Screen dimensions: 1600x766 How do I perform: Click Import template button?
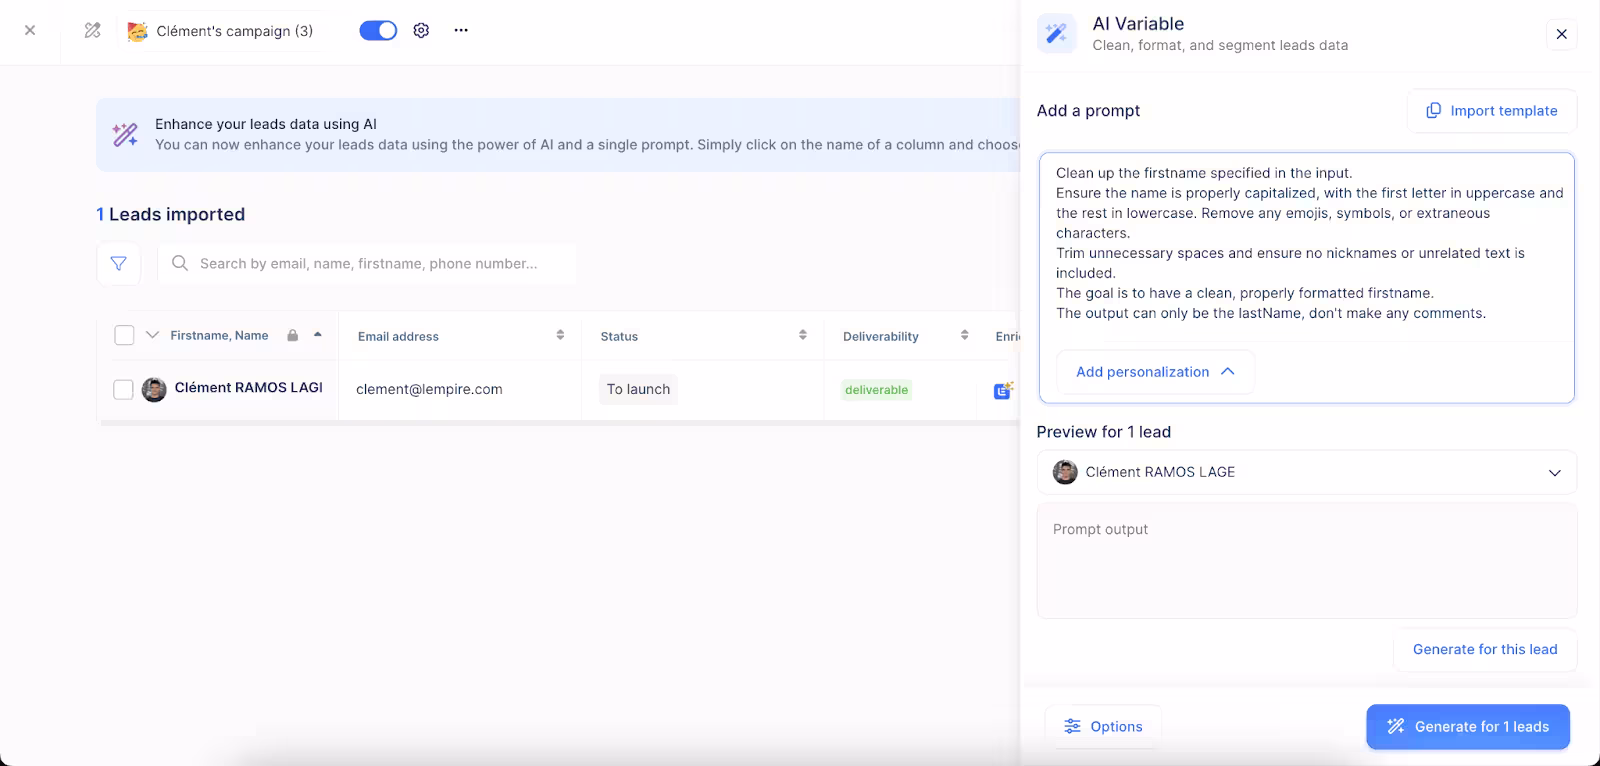(x=1491, y=111)
